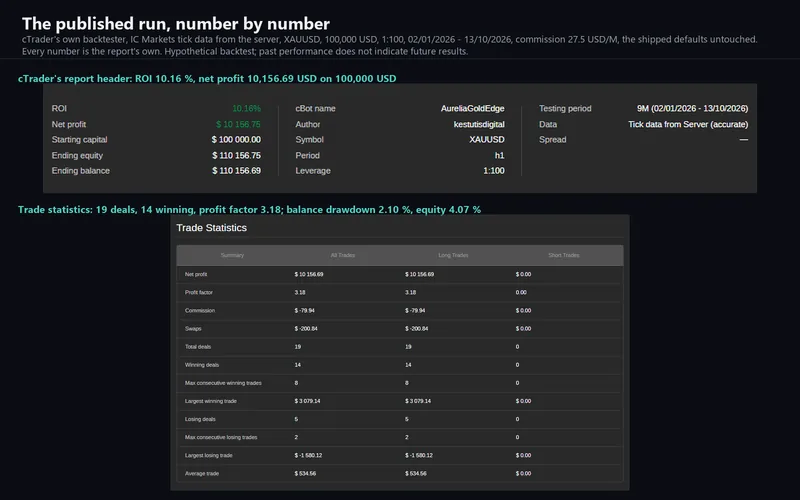
Task: Click the "Winning deals" row label
Action: pyautogui.click(x=202, y=365)
